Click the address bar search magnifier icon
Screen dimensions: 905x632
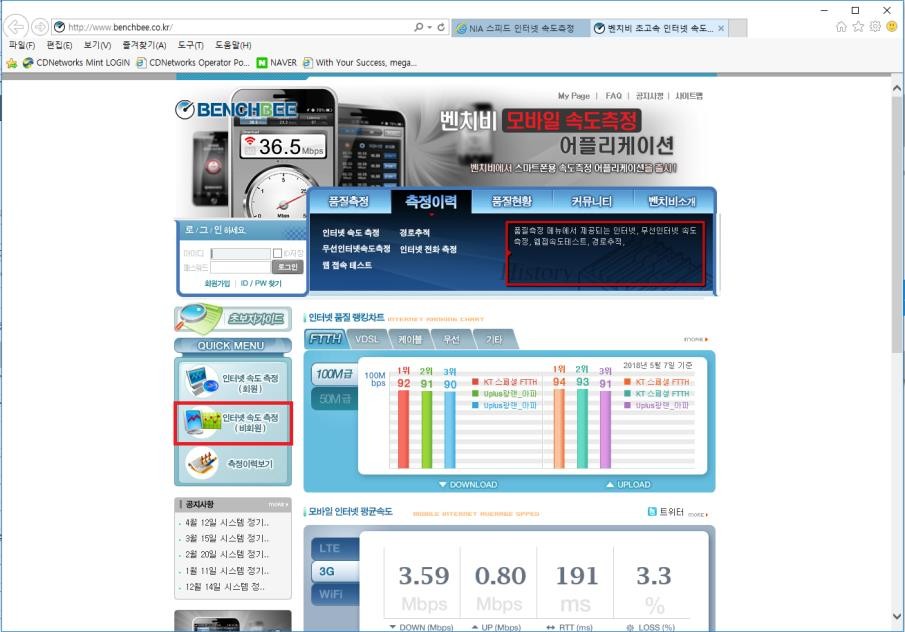[418, 27]
